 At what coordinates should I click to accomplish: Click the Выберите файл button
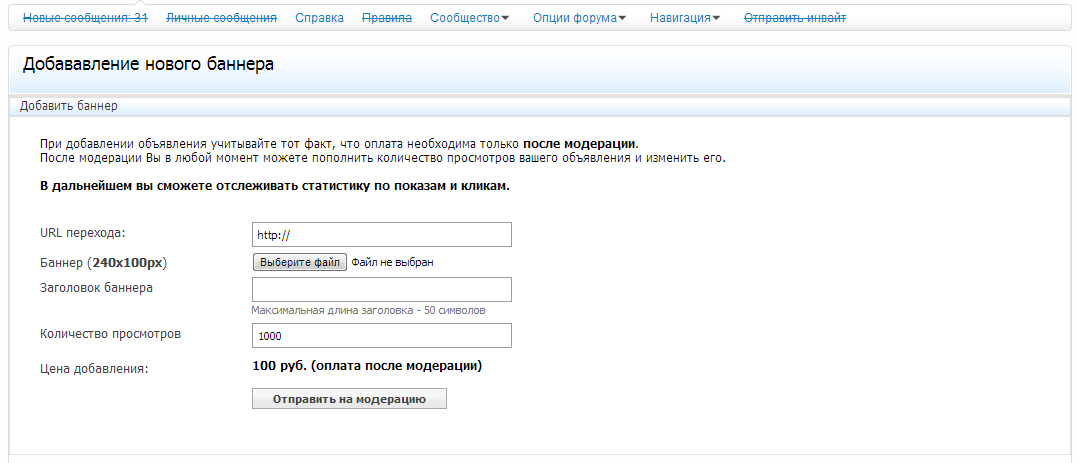pos(299,262)
